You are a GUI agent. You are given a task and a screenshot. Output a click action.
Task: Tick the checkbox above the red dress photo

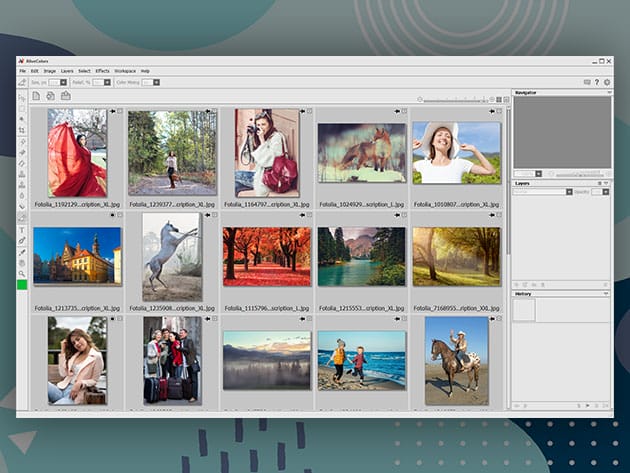point(121,111)
